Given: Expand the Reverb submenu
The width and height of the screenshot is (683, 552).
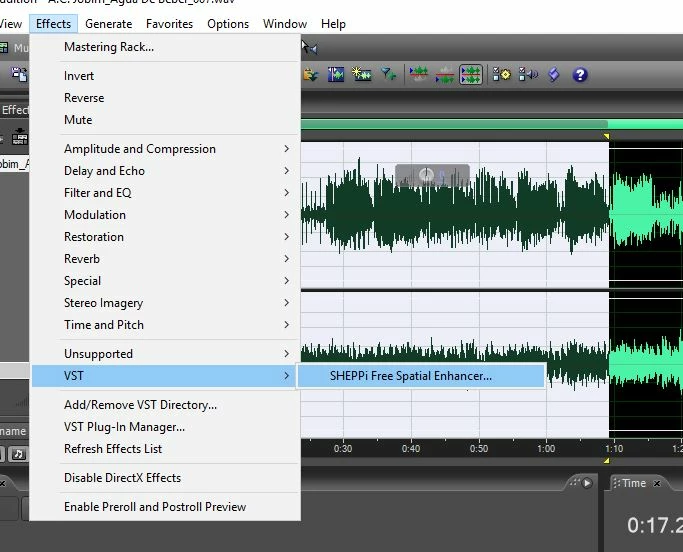Looking at the screenshot, I should click(166, 259).
